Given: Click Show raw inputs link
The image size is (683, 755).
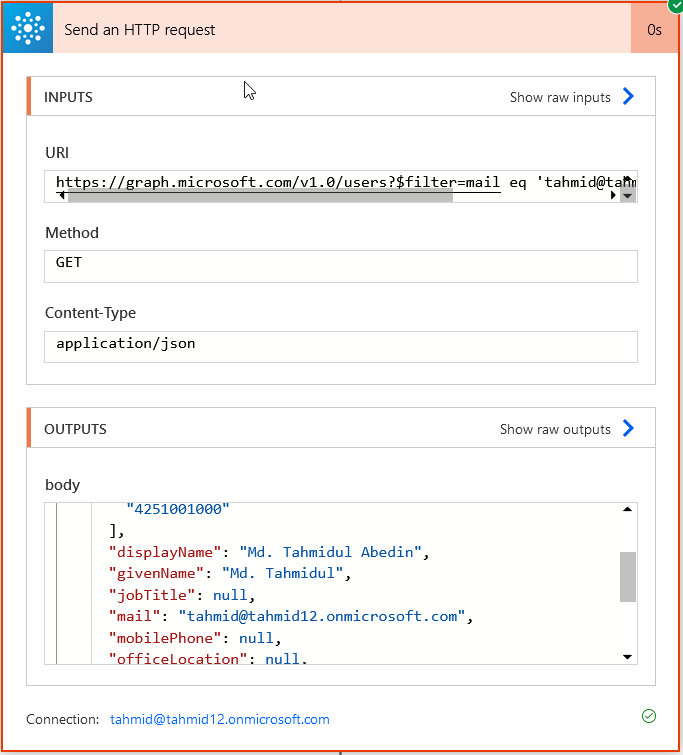Looking at the screenshot, I should [x=560, y=97].
